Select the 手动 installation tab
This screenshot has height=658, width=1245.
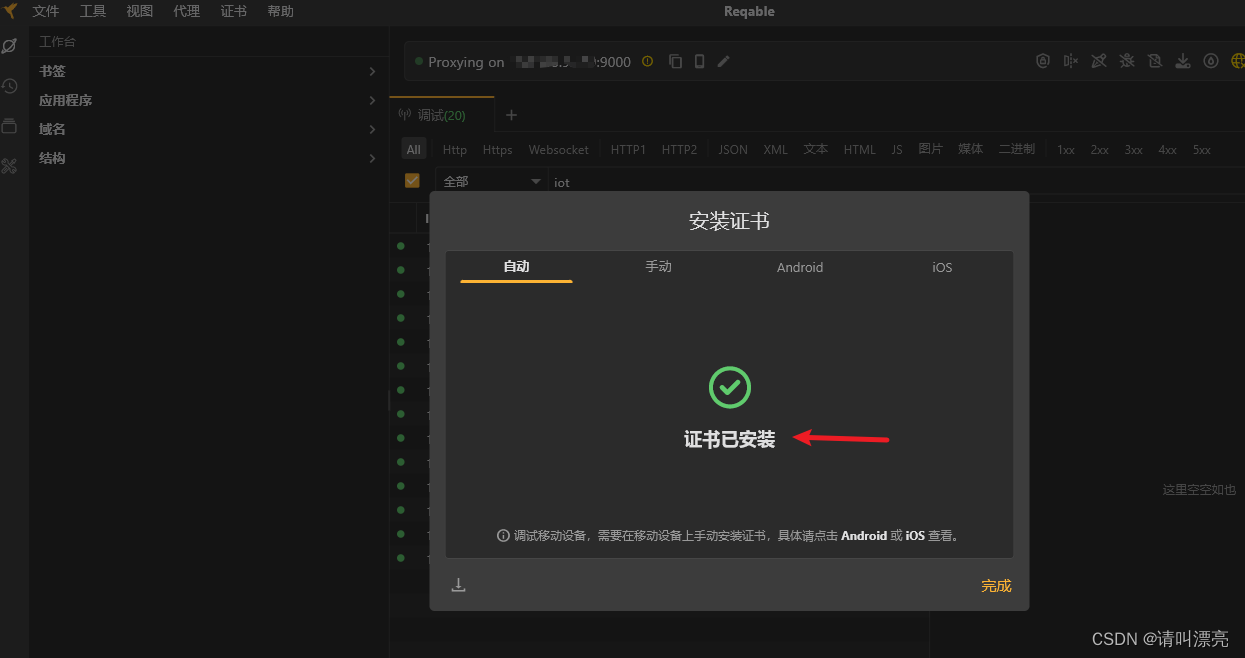pos(658,267)
